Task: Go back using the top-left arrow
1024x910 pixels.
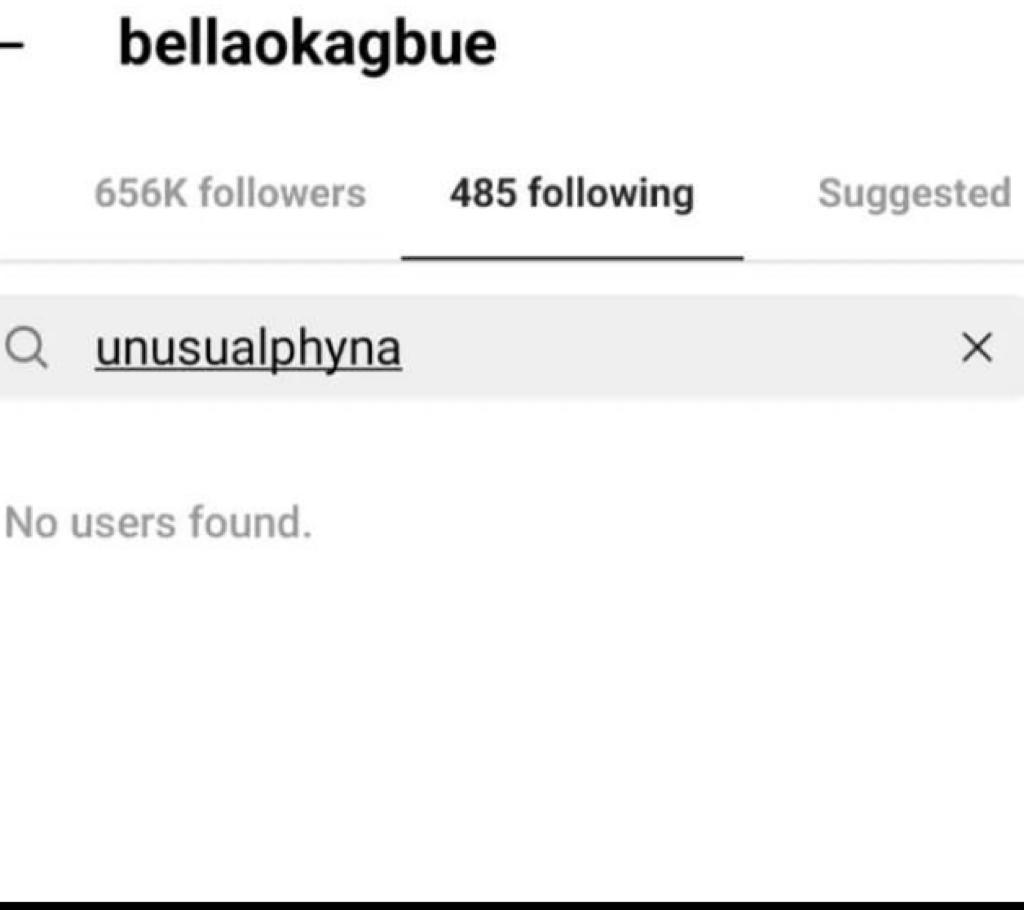Action: pos(11,46)
